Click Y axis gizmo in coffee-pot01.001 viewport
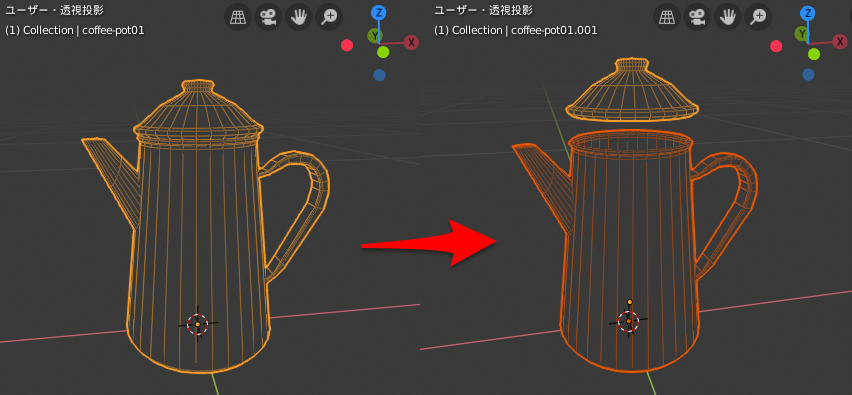The width and height of the screenshot is (852, 395). 801,34
